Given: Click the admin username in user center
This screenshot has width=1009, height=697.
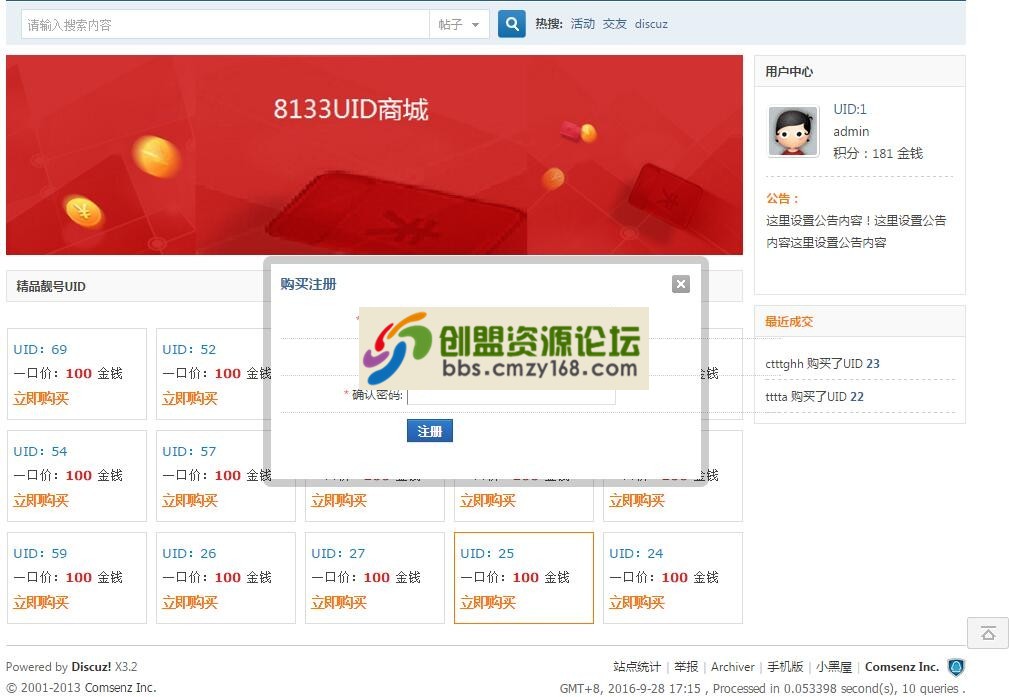Looking at the screenshot, I should (851, 131).
